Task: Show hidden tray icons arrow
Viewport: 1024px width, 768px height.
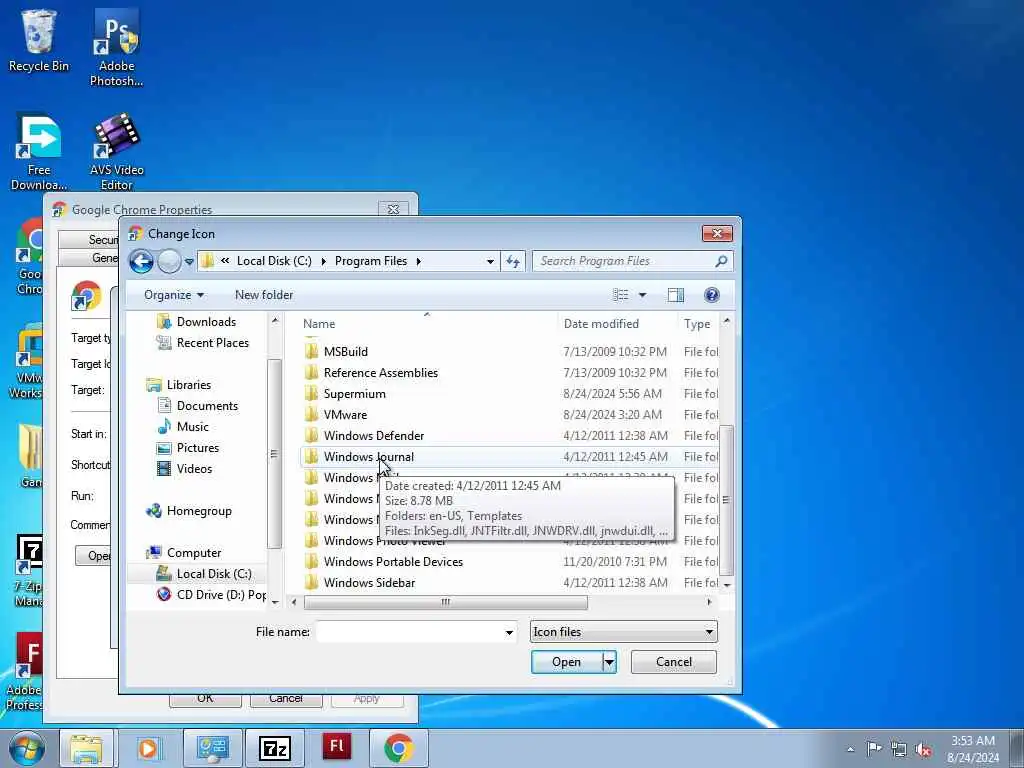Action: tap(850, 750)
